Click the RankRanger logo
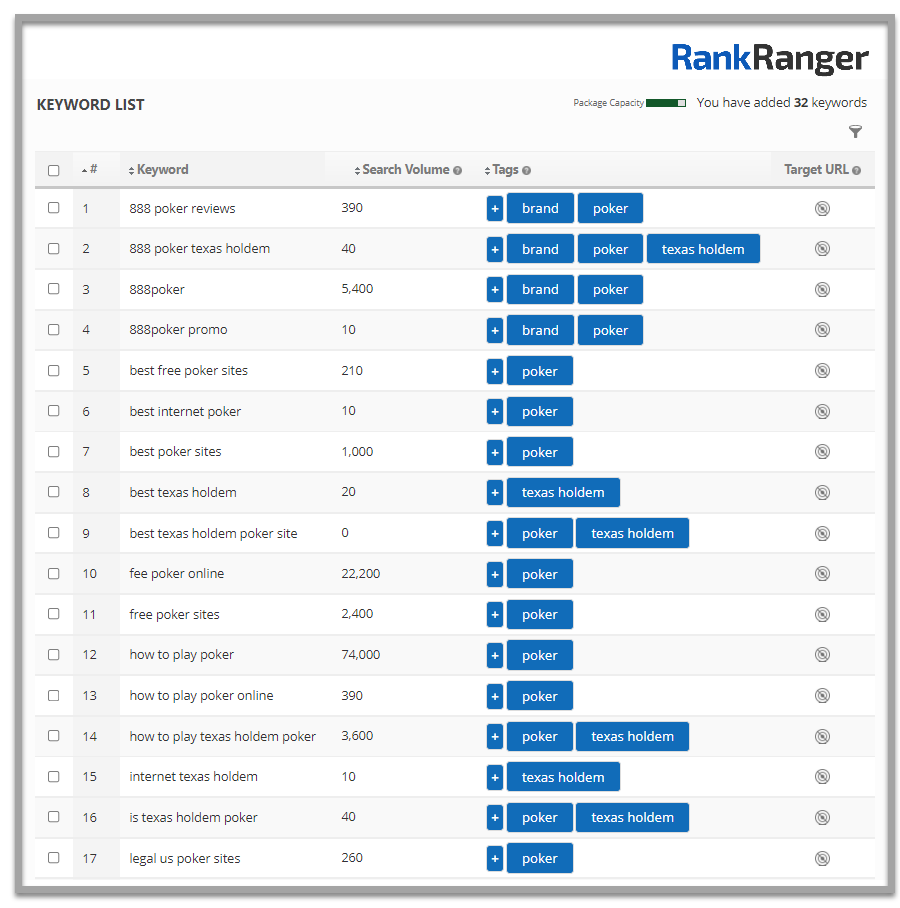This screenshot has width=900, height=908. click(x=769, y=58)
